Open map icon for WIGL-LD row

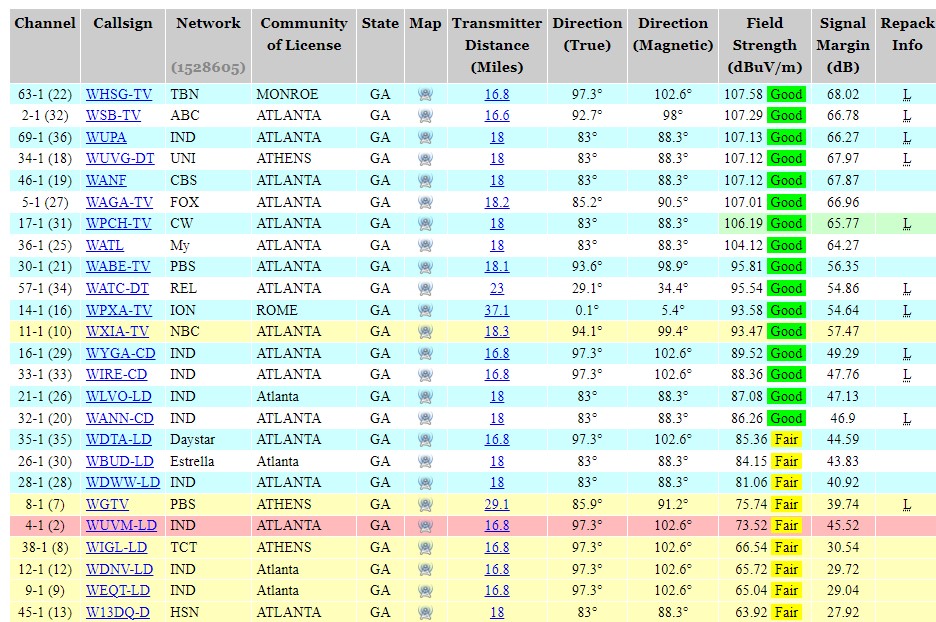[425, 548]
